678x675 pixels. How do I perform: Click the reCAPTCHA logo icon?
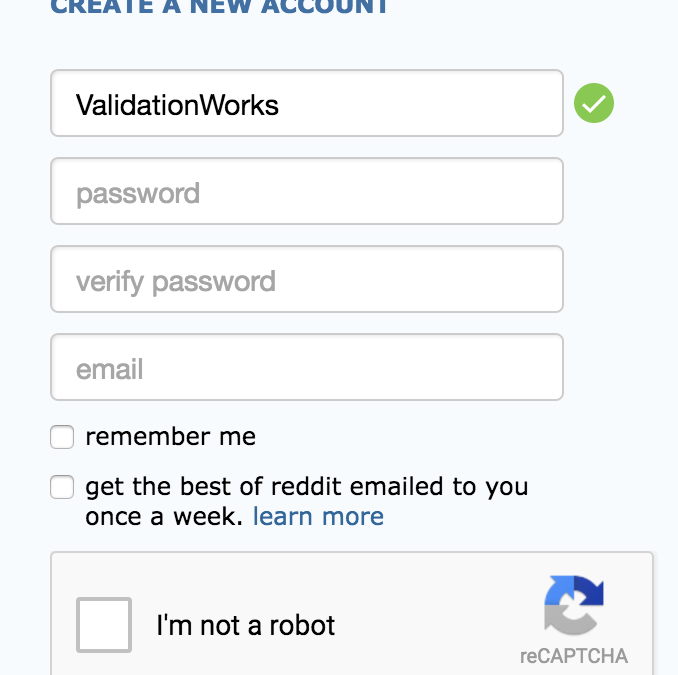[x=574, y=605]
